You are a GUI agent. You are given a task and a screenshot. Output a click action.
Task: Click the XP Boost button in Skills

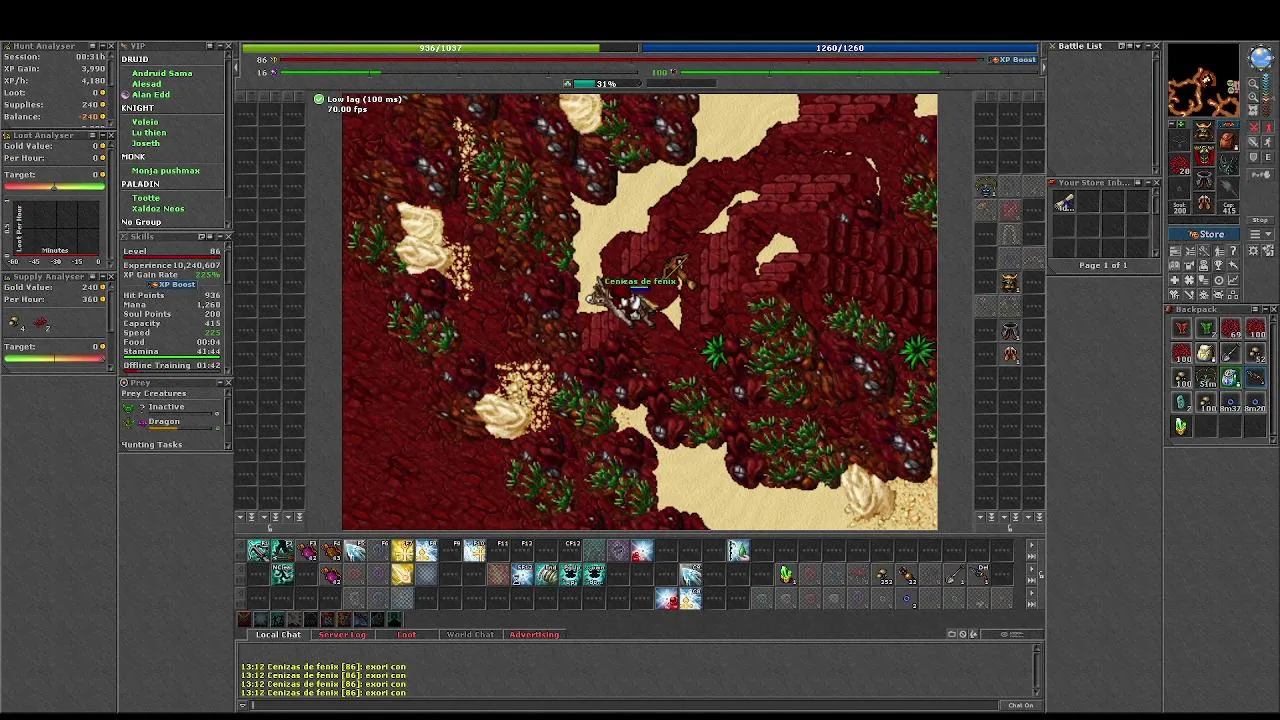(x=172, y=285)
